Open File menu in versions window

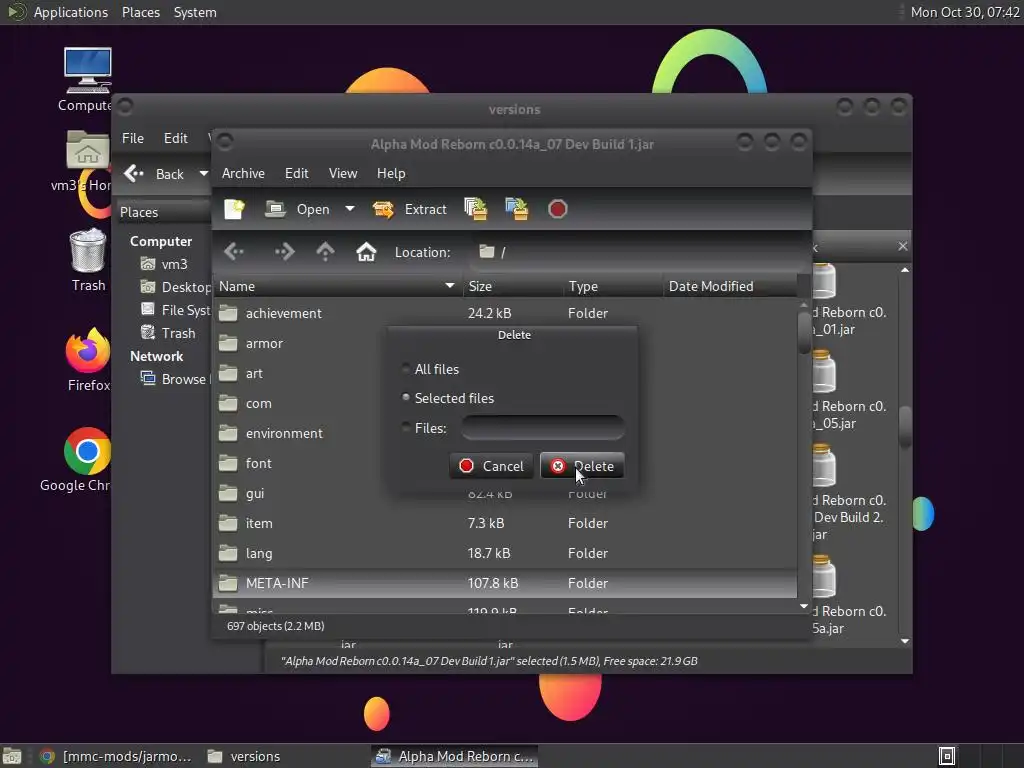(133, 138)
